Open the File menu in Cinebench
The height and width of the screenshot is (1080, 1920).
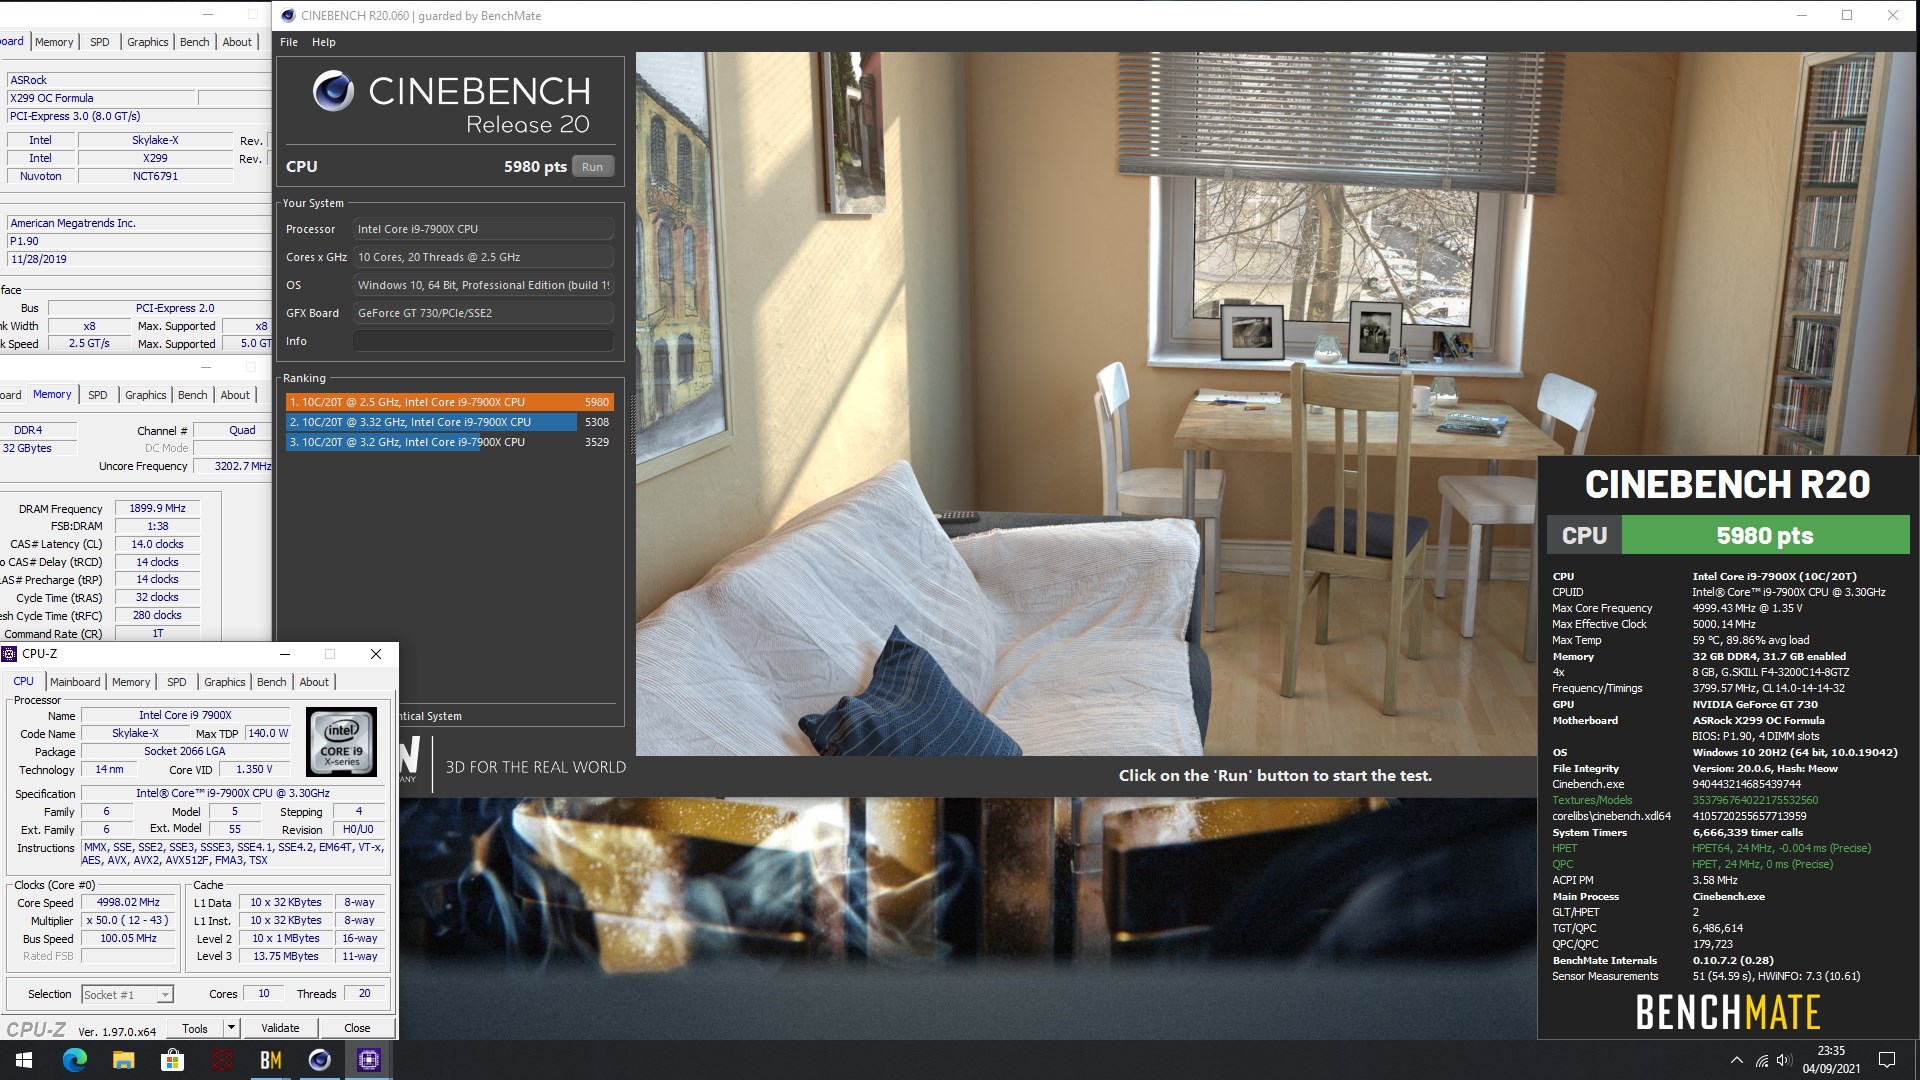coord(289,42)
